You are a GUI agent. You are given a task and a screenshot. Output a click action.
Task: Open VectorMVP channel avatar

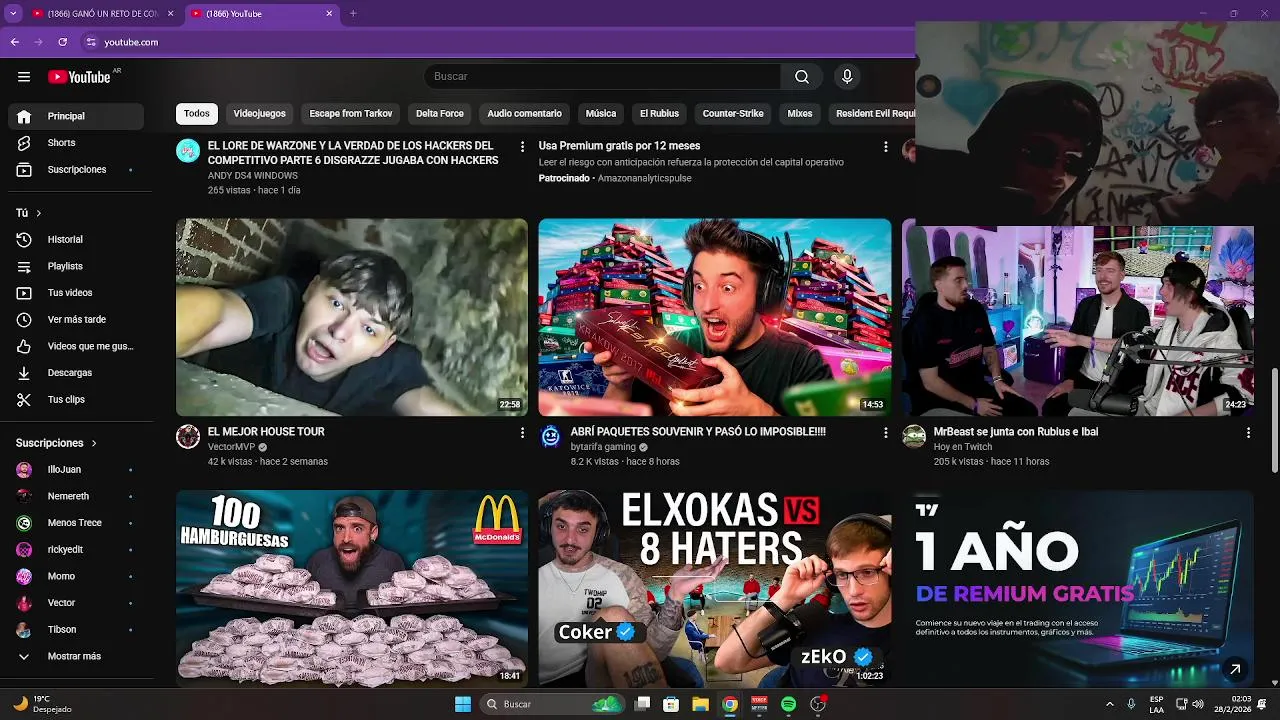pyautogui.click(x=188, y=436)
